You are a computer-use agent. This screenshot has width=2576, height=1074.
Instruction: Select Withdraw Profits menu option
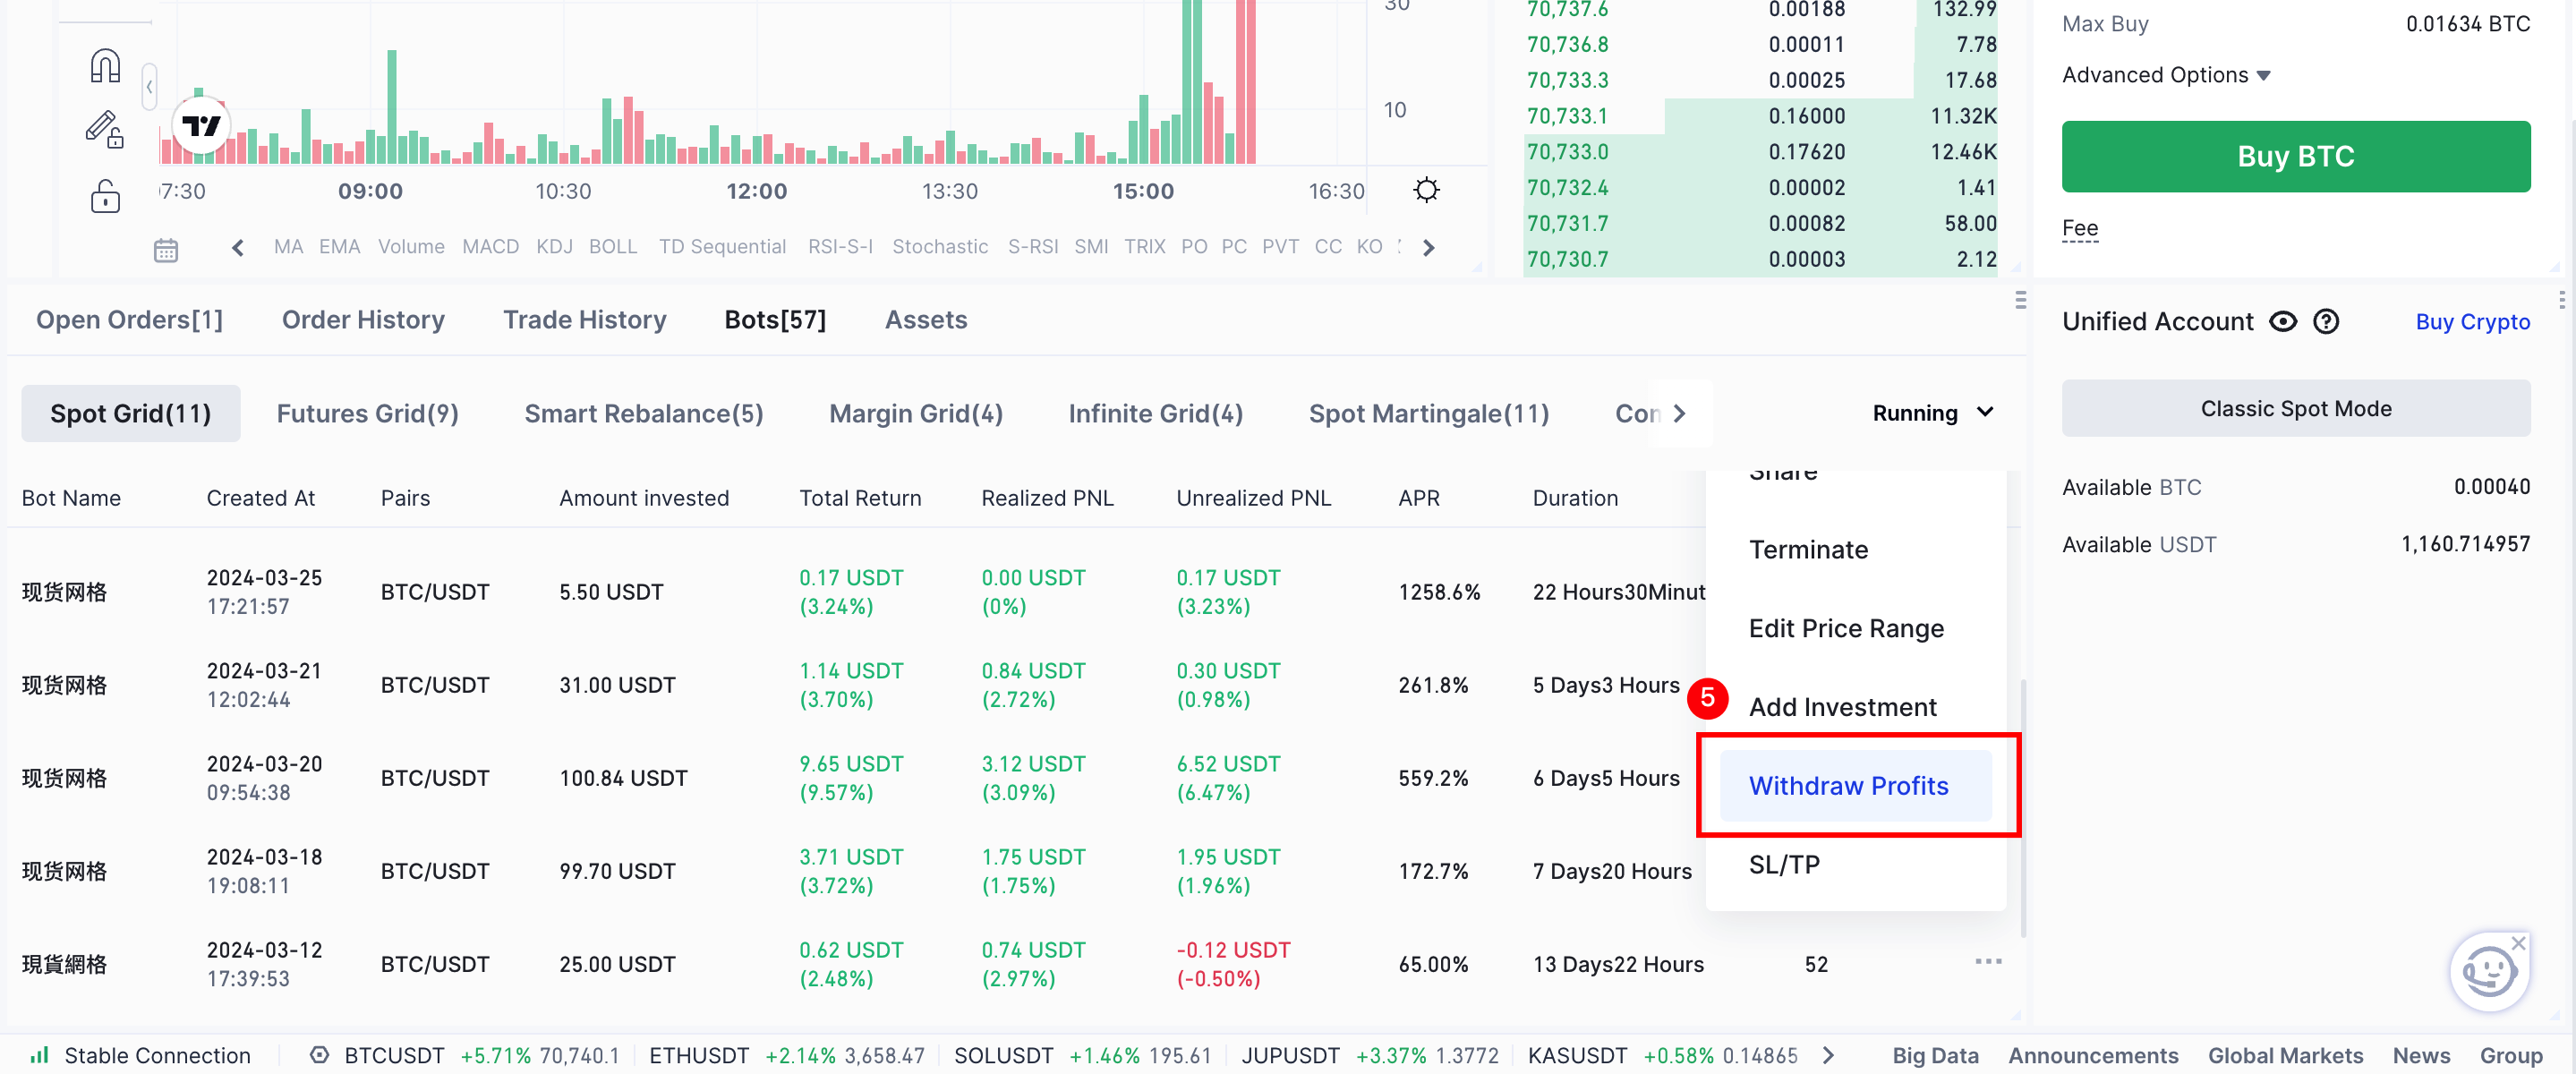[x=1848, y=786]
